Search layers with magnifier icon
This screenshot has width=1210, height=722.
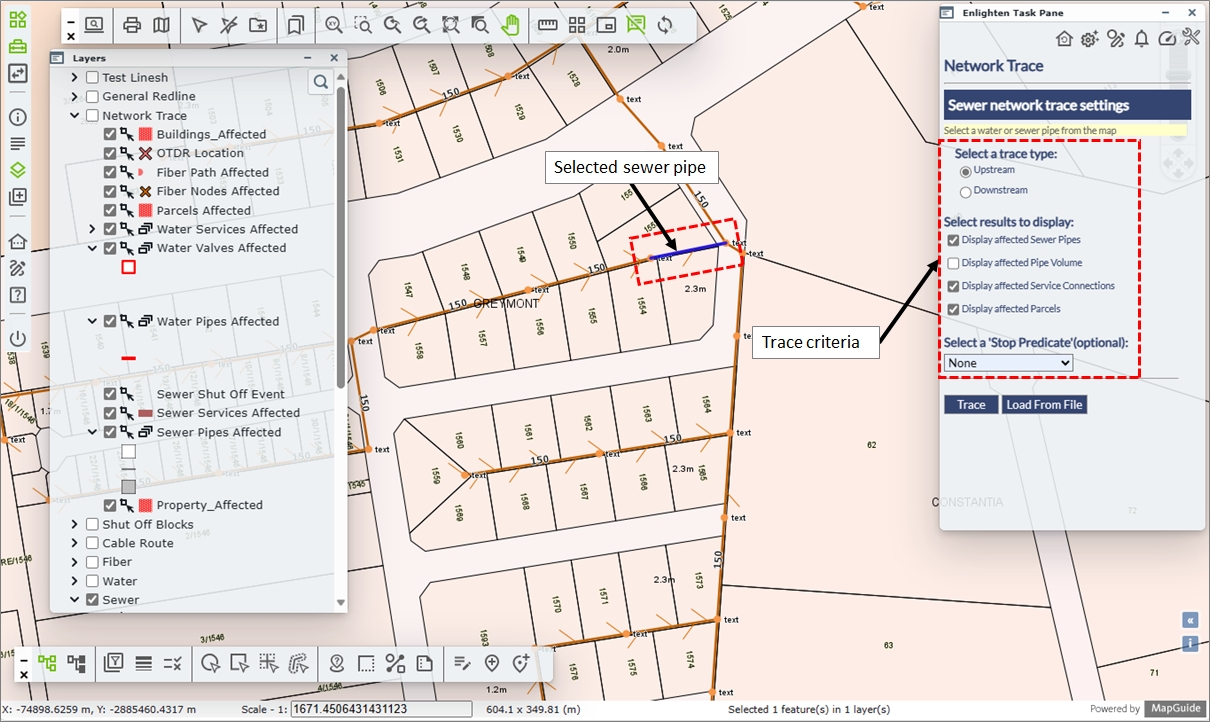pos(320,82)
